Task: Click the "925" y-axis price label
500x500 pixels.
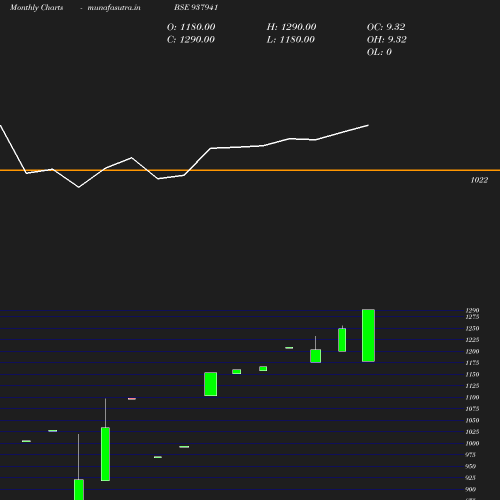Action: pyautogui.click(x=470, y=478)
